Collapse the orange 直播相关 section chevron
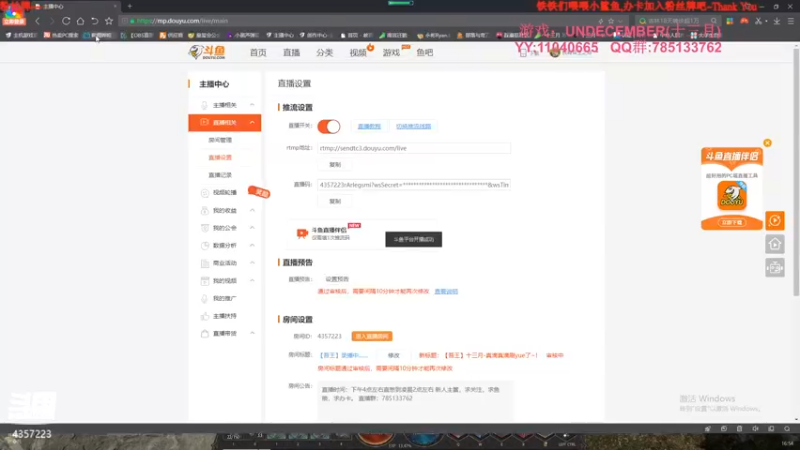The height and width of the screenshot is (450, 800). tap(252, 122)
